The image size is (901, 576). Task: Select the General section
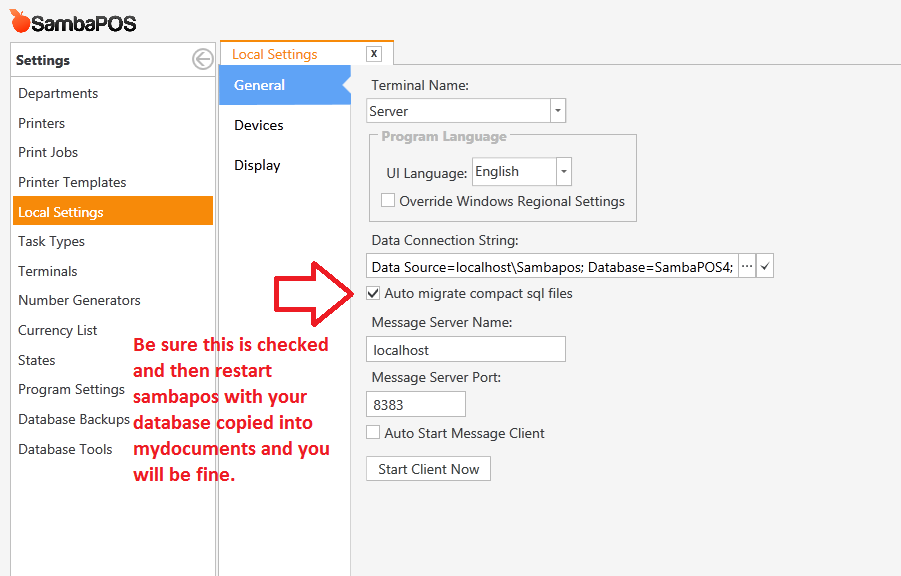click(x=284, y=85)
